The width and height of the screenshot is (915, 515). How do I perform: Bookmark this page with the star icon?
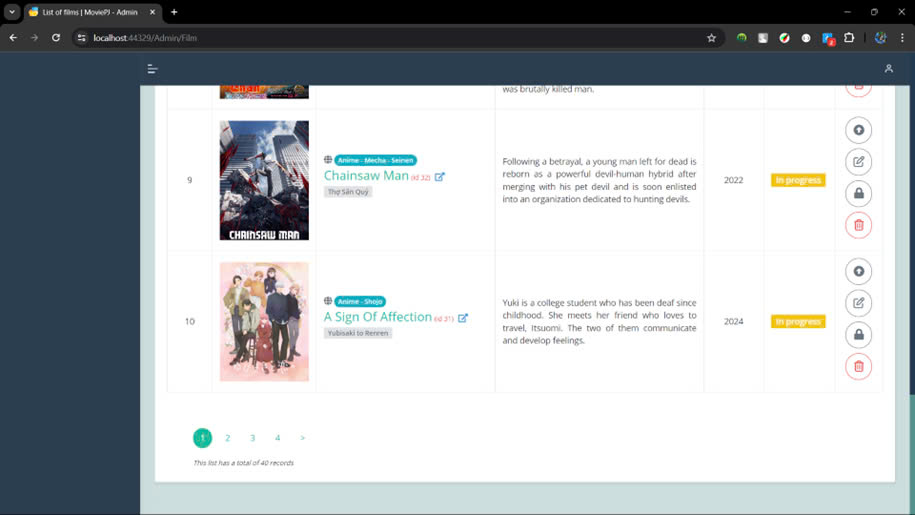pos(711,38)
